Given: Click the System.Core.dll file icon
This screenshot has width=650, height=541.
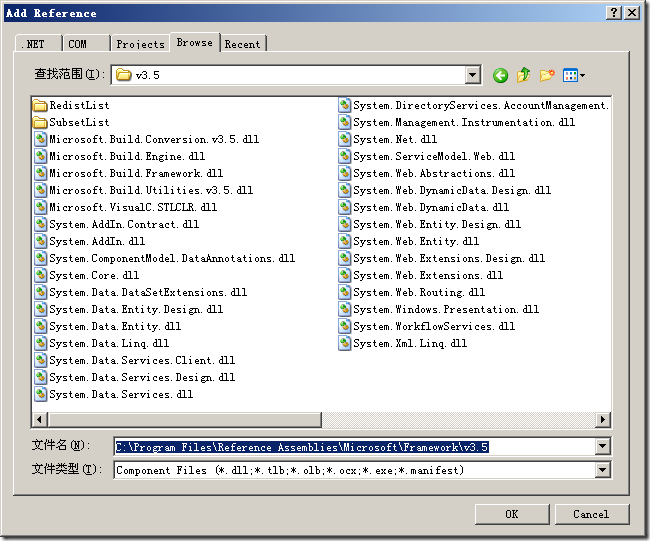Looking at the screenshot, I should pyautogui.click(x=40, y=275).
